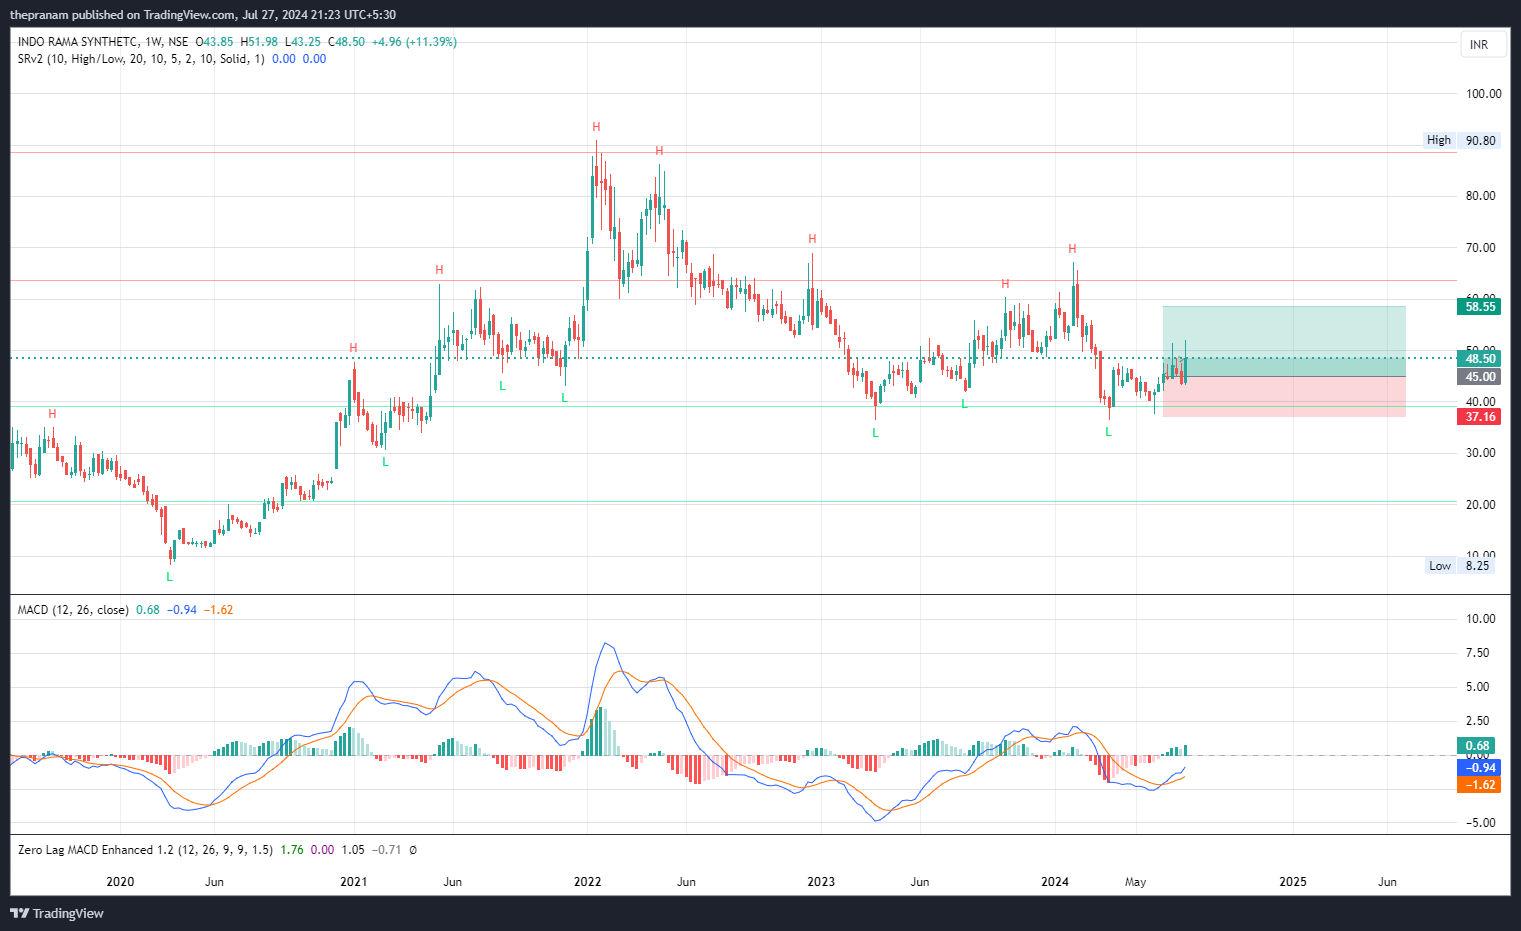Click the INR currency button
This screenshot has height=931, width=1521.
1483,45
